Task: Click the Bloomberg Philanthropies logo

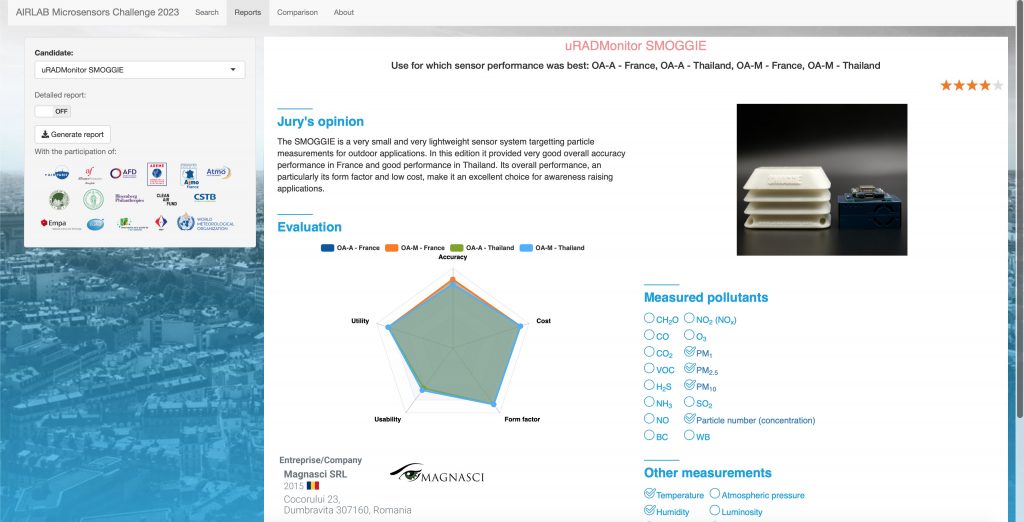Action: coord(129,198)
